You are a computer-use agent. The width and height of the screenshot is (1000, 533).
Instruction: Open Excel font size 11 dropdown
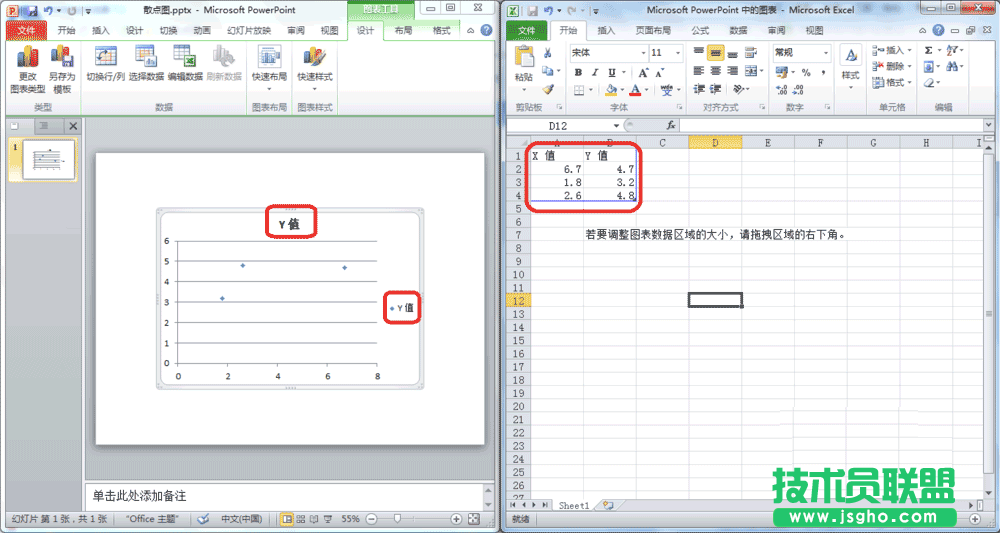pyautogui.click(x=678, y=53)
